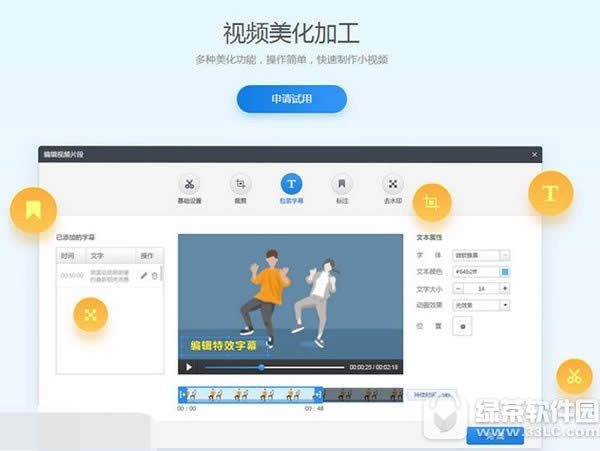Click the 时间 column header
The height and width of the screenshot is (451, 600).
[x=72, y=256]
